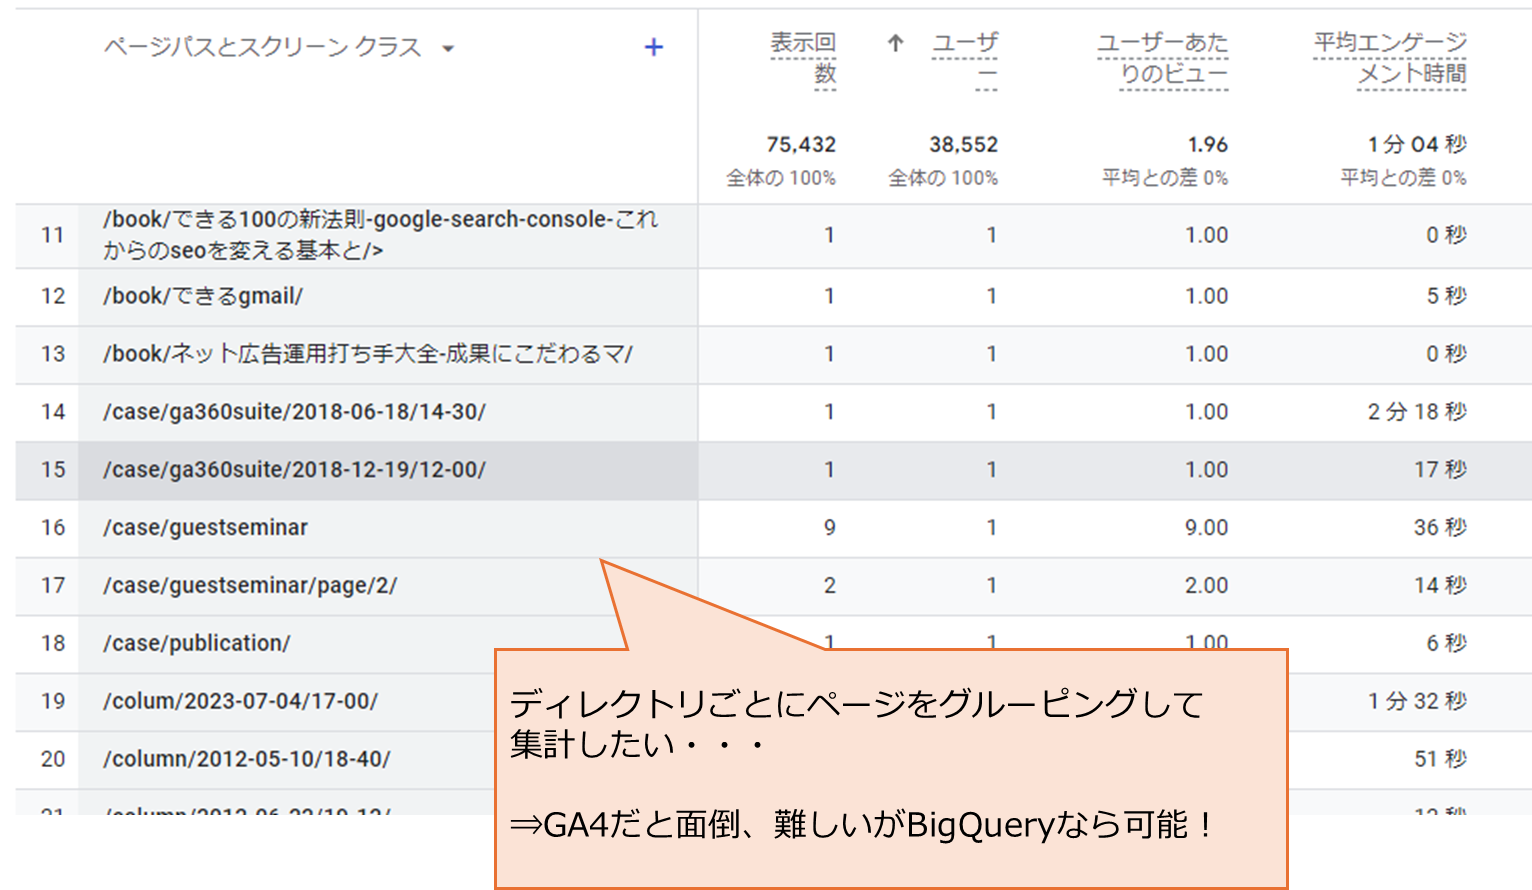The image size is (1532, 890).
Task: Click /case/ga360suite/2018-06-18/14-30/ path
Action: click(x=294, y=412)
